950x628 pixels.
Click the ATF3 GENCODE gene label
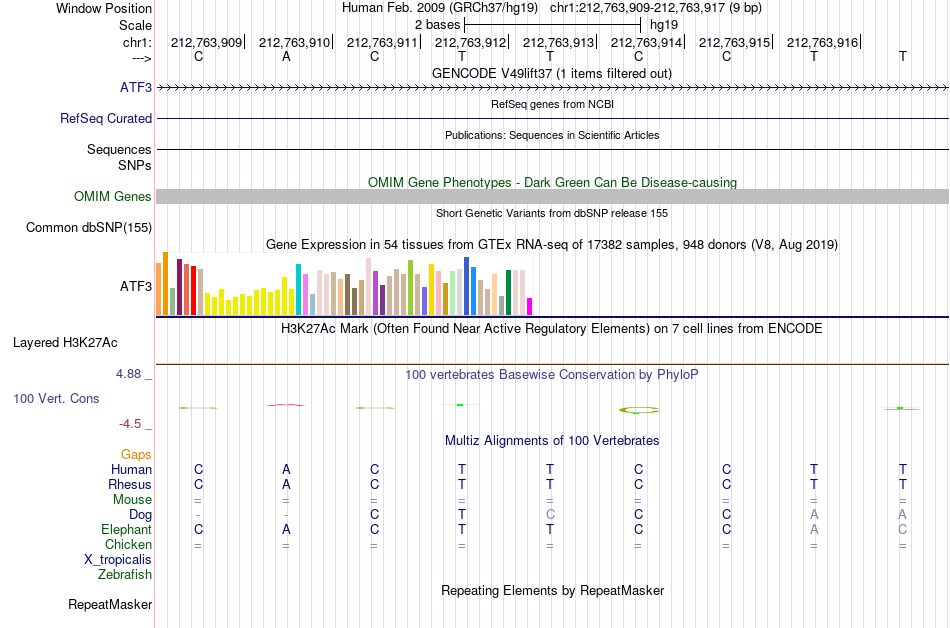pos(136,87)
